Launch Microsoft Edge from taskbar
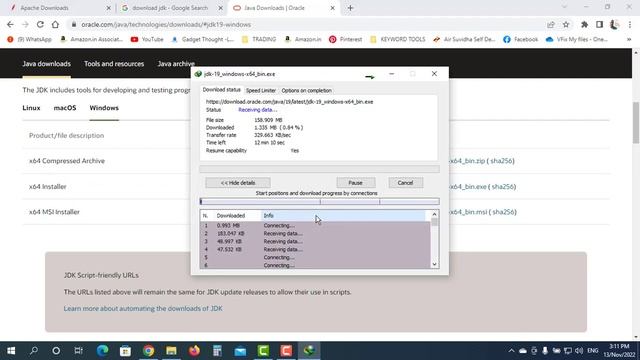The height and width of the screenshot is (360, 640). coord(102,351)
